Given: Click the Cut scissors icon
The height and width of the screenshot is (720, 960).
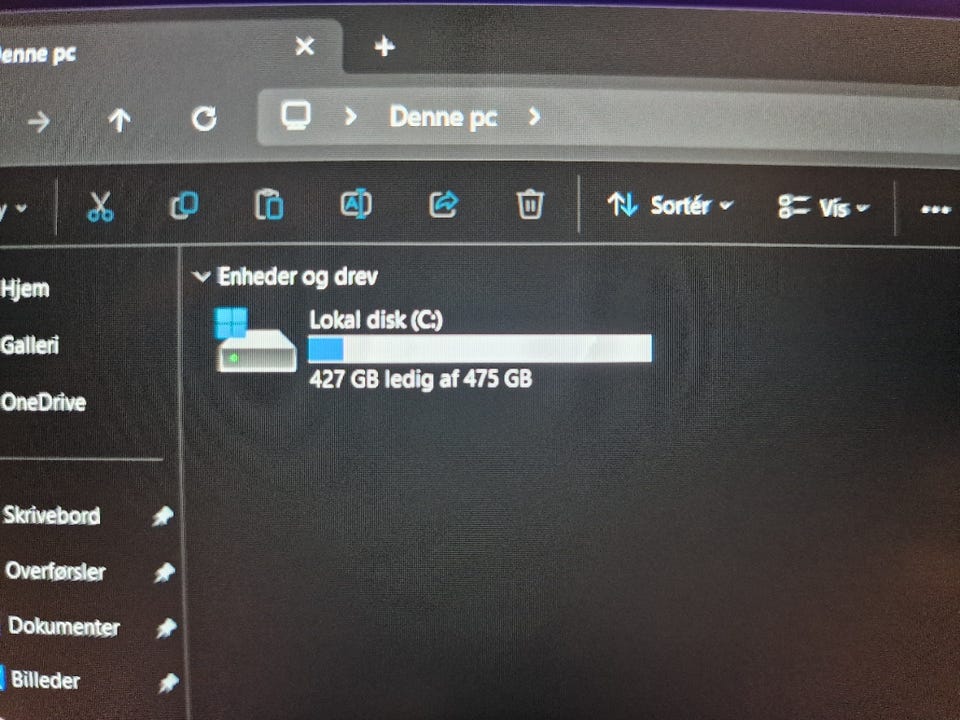Looking at the screenshot, I should point(100,206).
